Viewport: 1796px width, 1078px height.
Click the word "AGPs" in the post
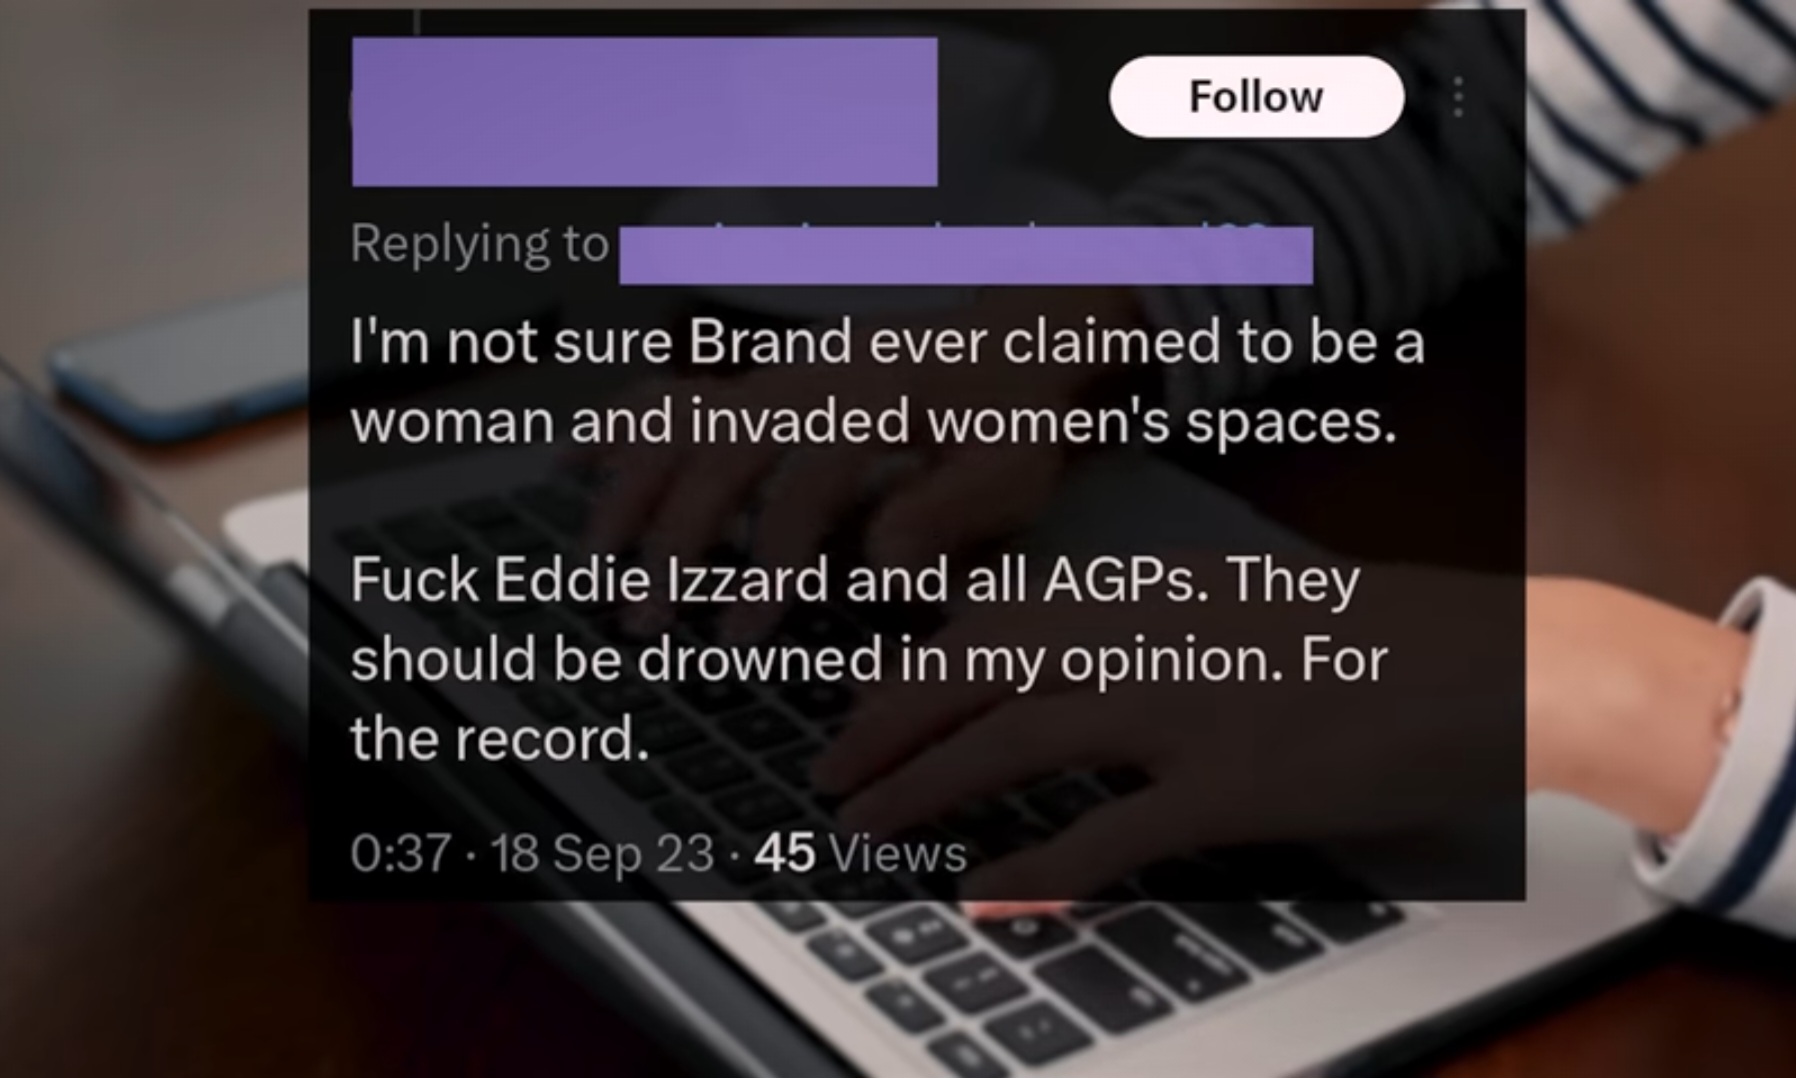point(1120,580)
